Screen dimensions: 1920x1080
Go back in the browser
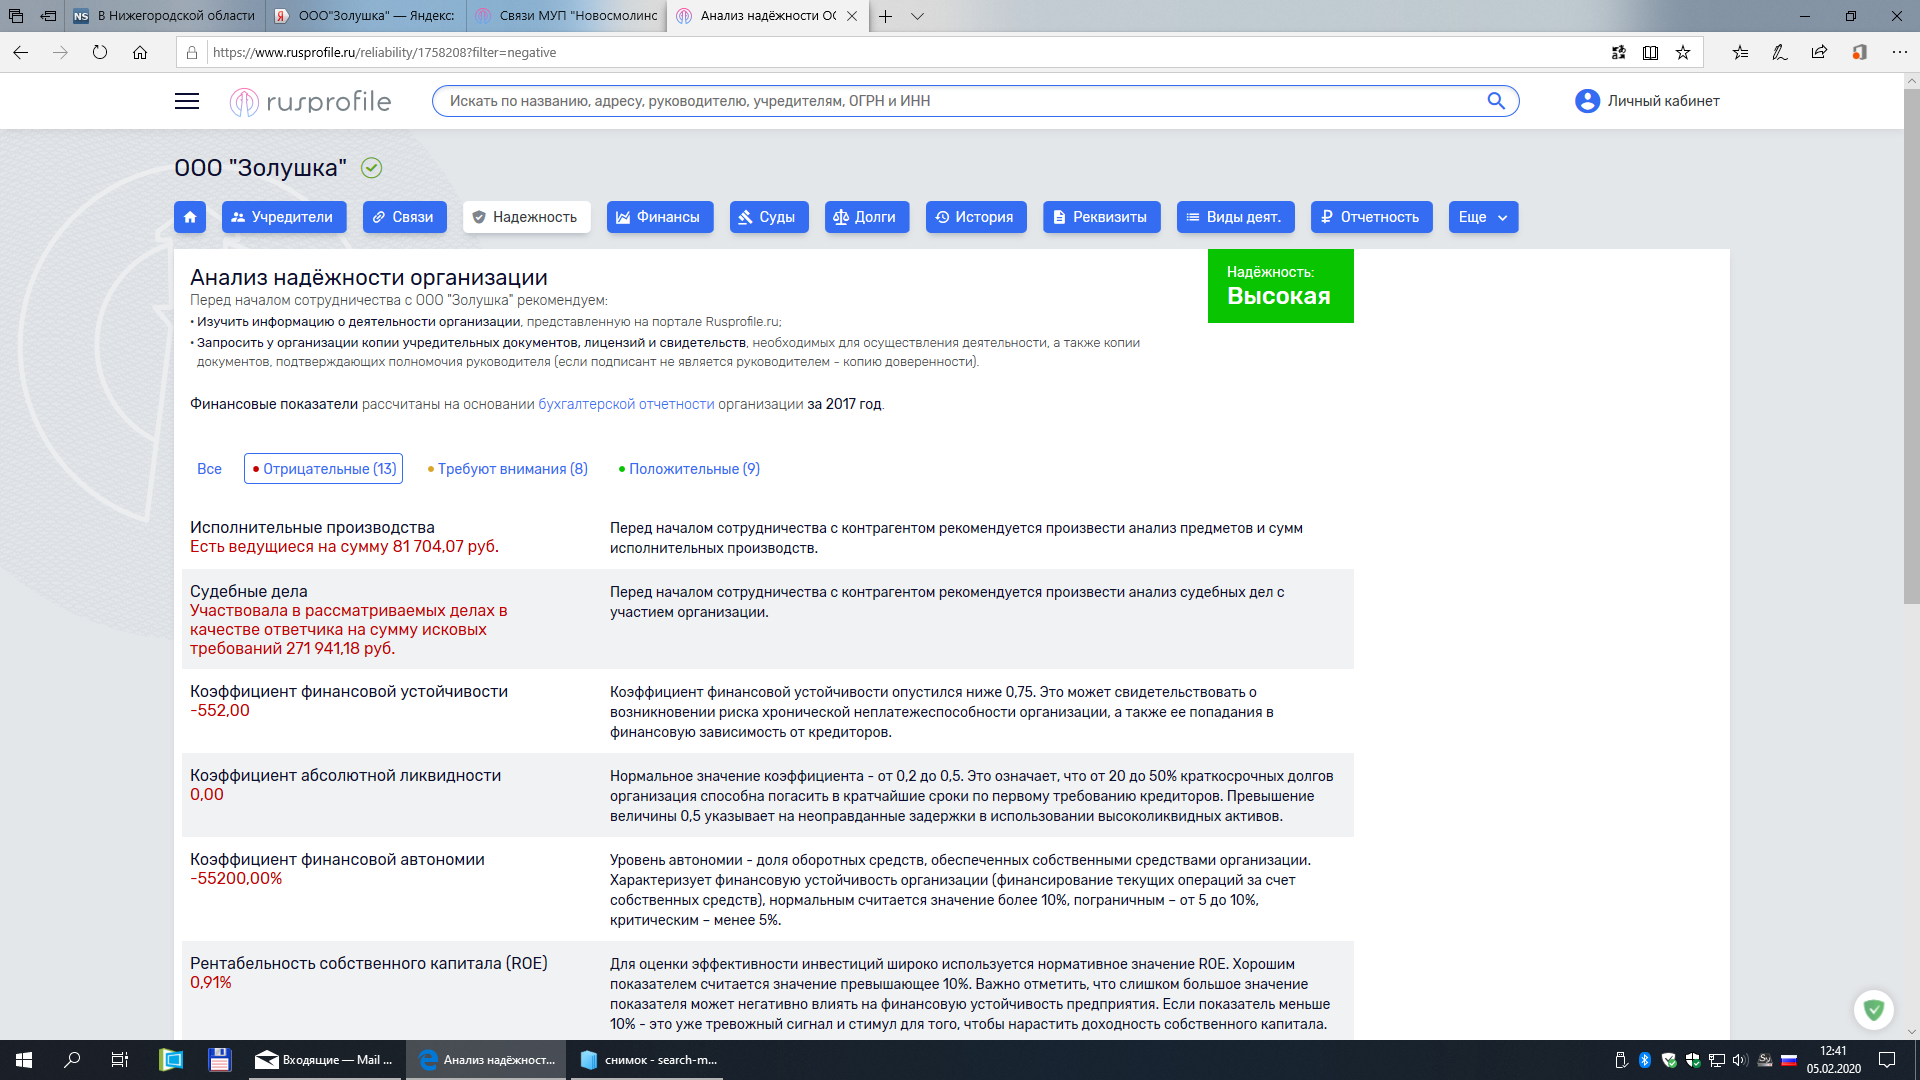point(21,52)
